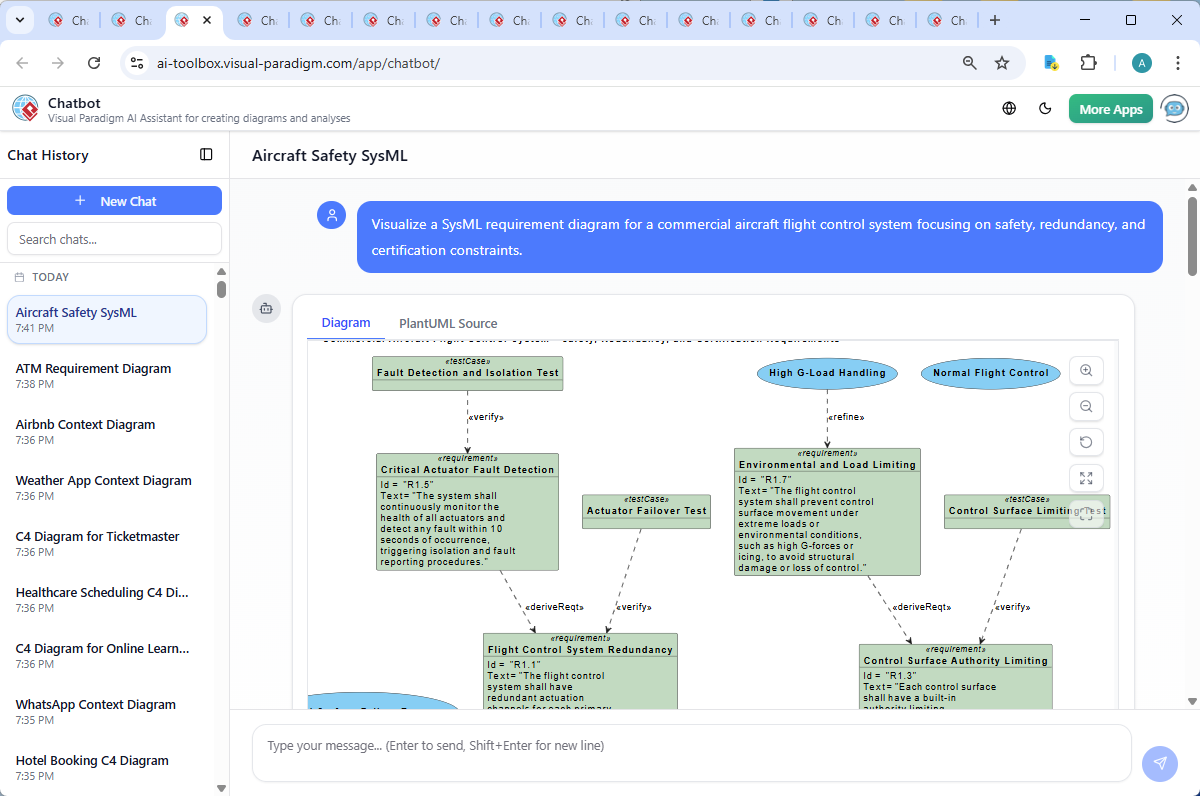Send the typed message with the send icon

[1159, 763]
